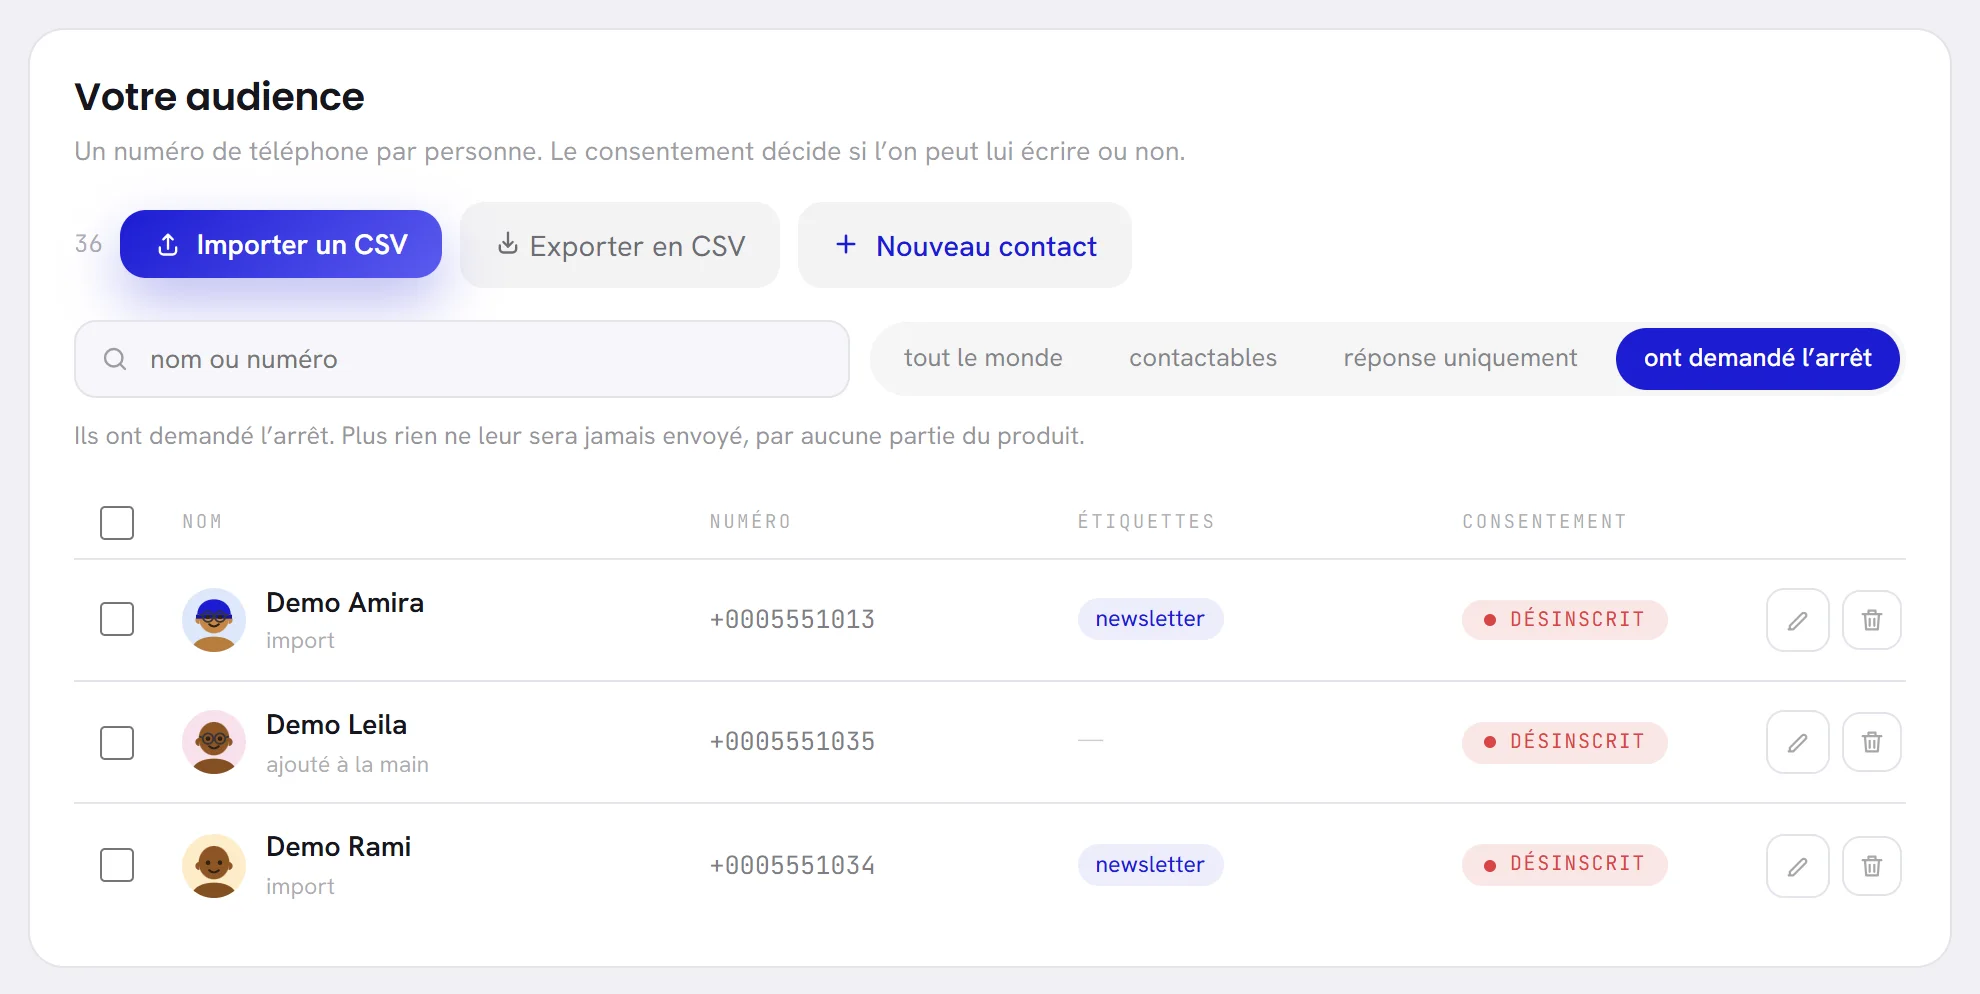Click Demo Leila's avatar
Viewport: 1980px width, 994px height.
point(214,742)
